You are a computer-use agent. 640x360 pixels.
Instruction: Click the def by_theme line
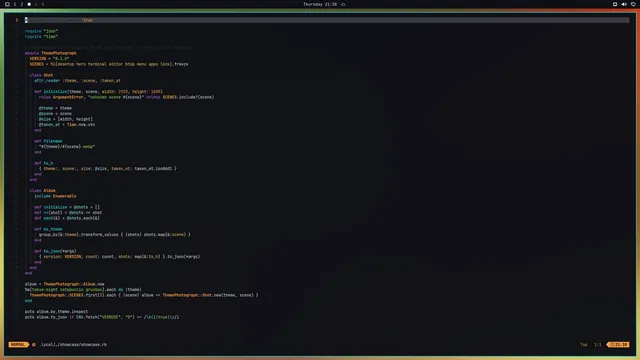click(x=48, y=229)
